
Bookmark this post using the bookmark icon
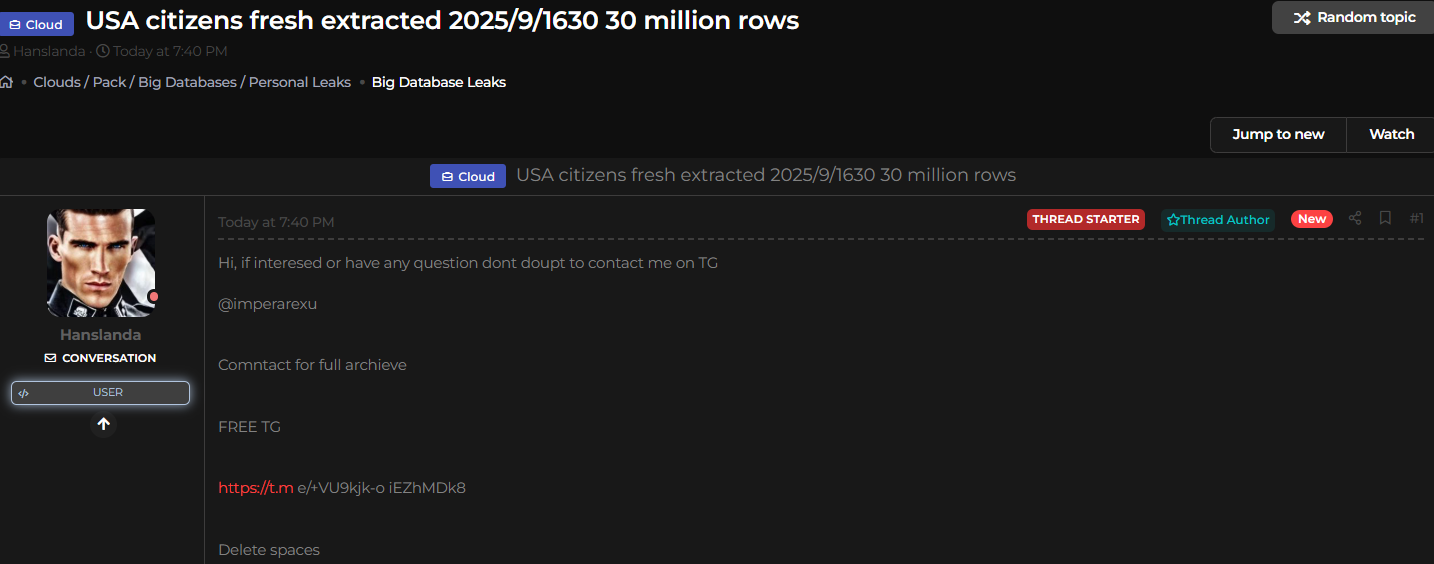(1385, 218)
